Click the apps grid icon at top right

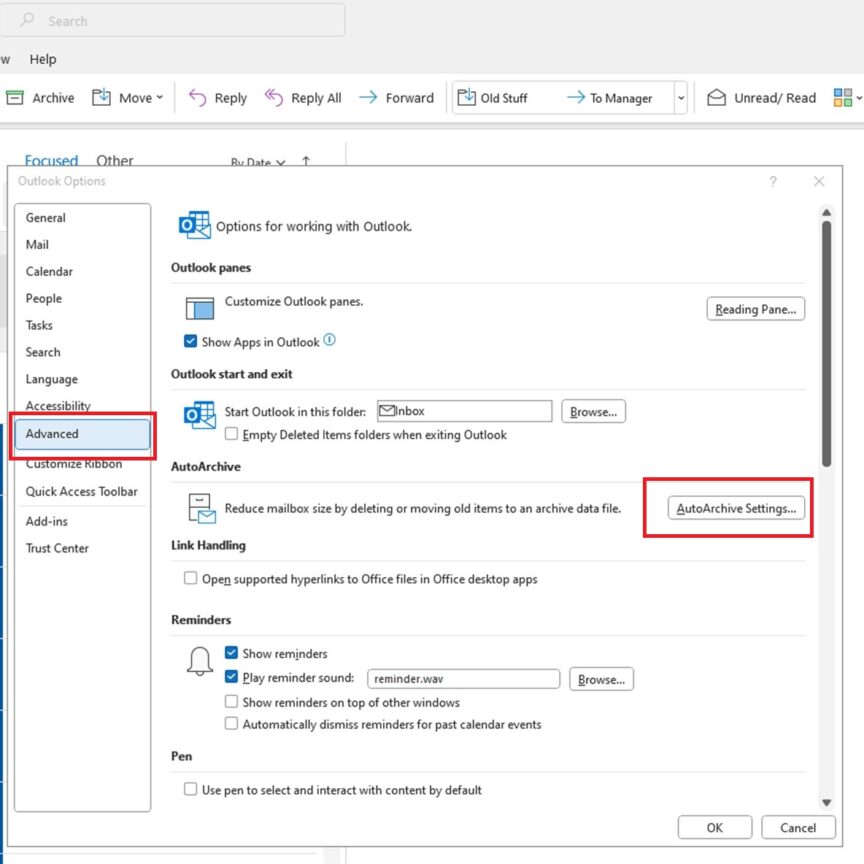point(845,97)
